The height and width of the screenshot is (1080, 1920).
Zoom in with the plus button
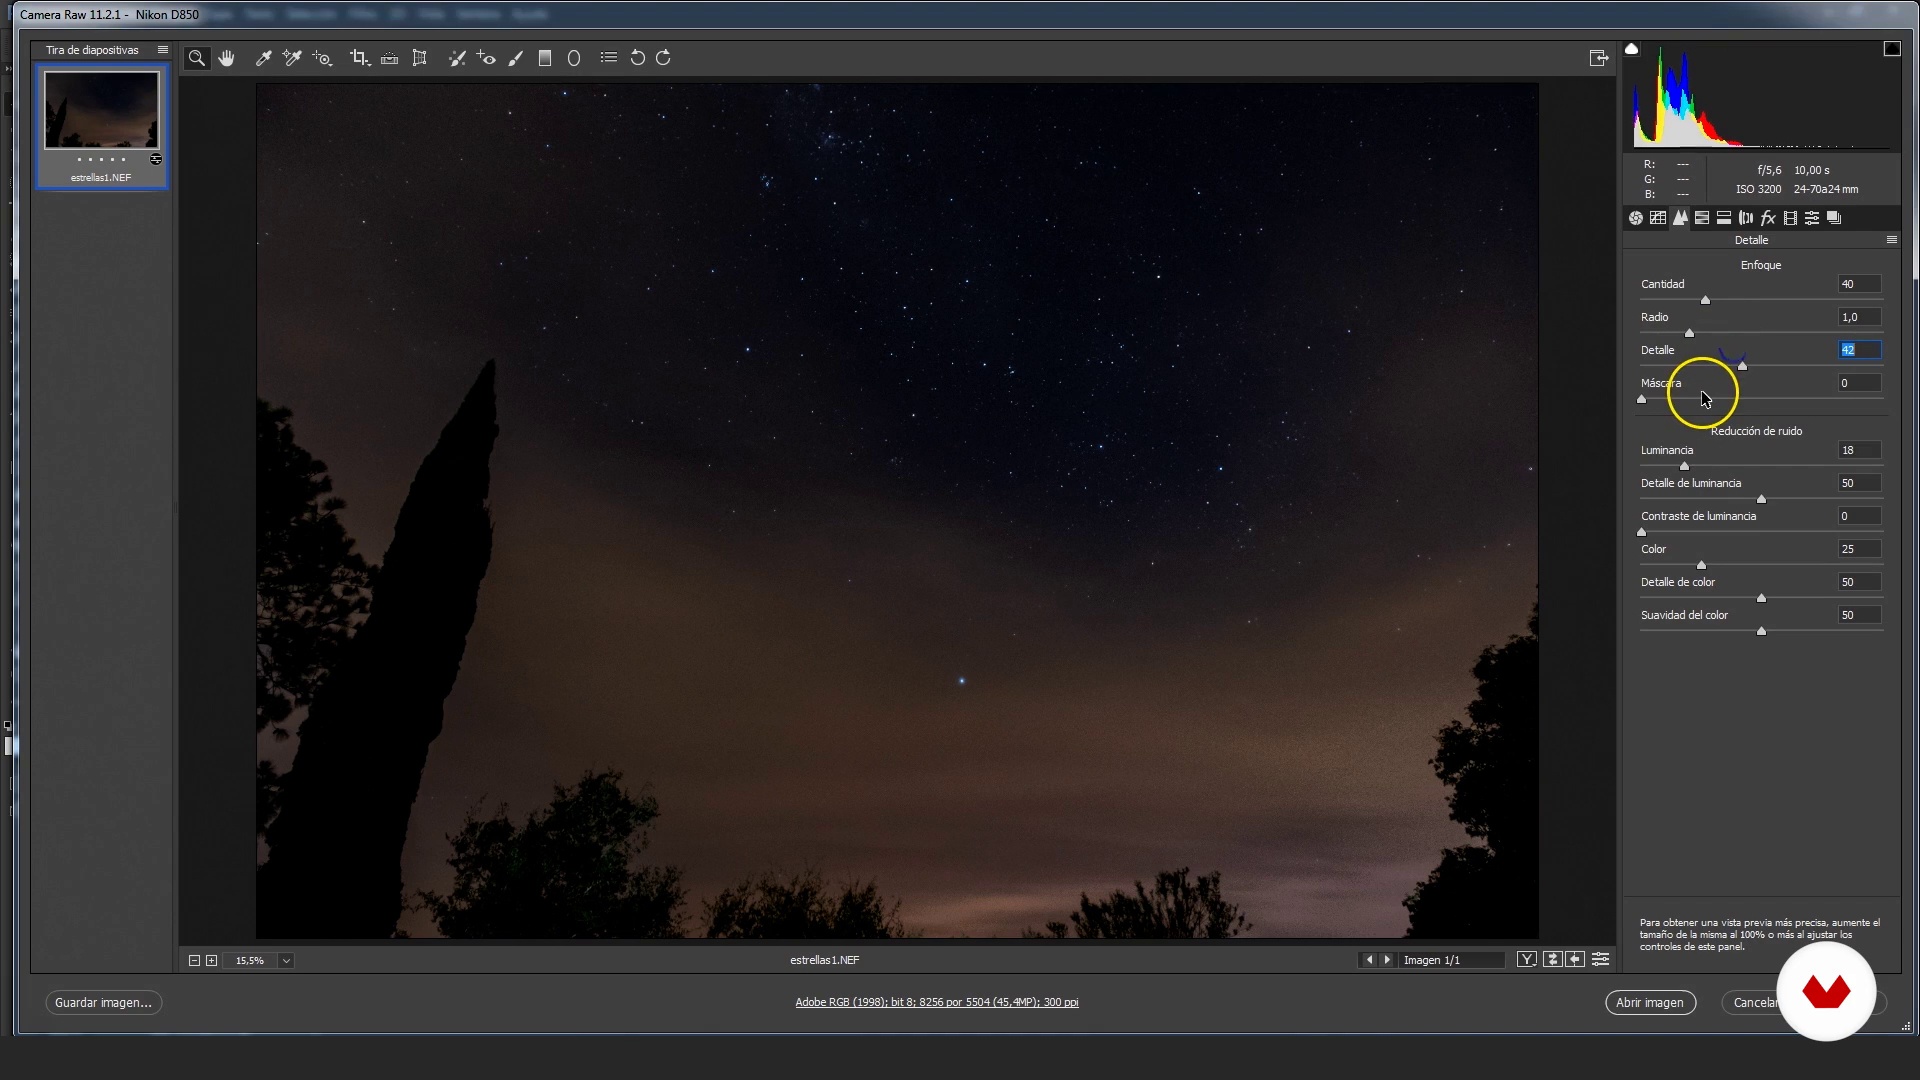click(x=211, y=961)
